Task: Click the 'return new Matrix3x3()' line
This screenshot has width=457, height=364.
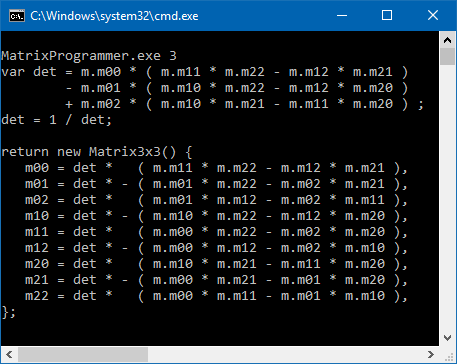Action: (x=97, y=152)
